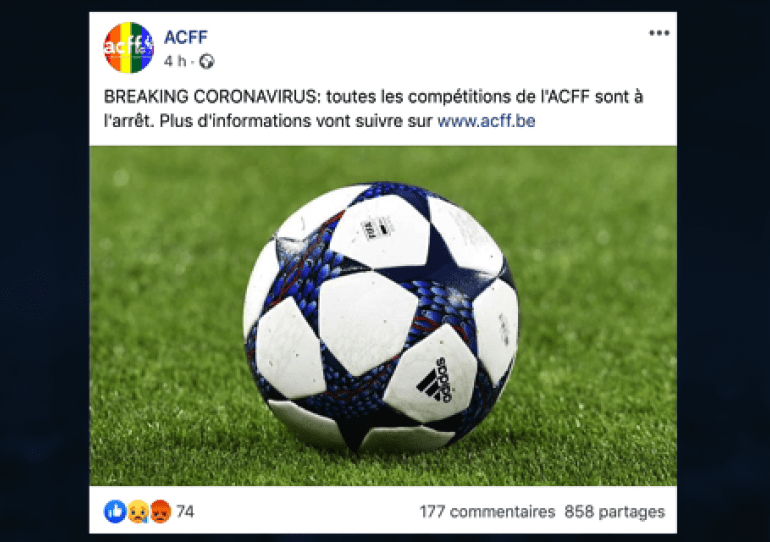The height and width of the screenshot is (542, 770).
Task: Click the ACFF page name
Action: point(186,37)
